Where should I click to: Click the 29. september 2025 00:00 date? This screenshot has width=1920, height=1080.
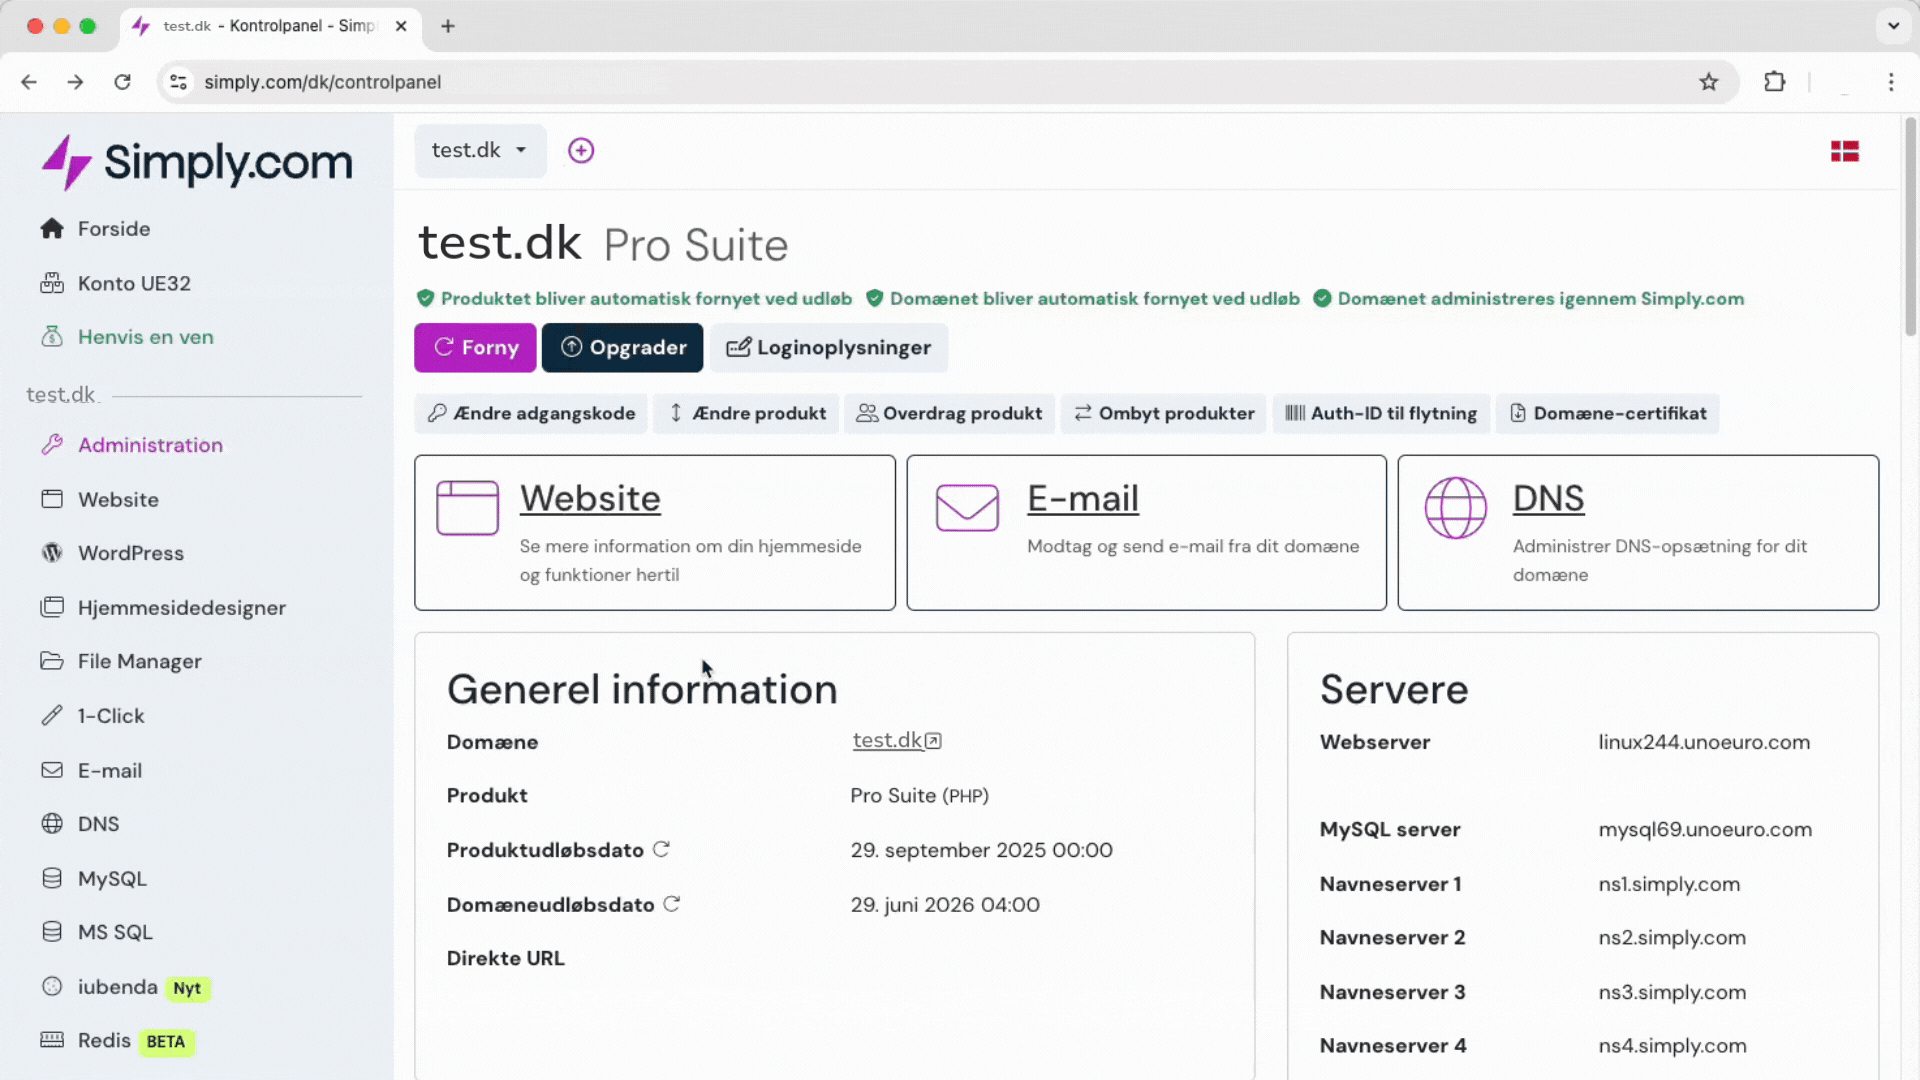coord(981,850)
